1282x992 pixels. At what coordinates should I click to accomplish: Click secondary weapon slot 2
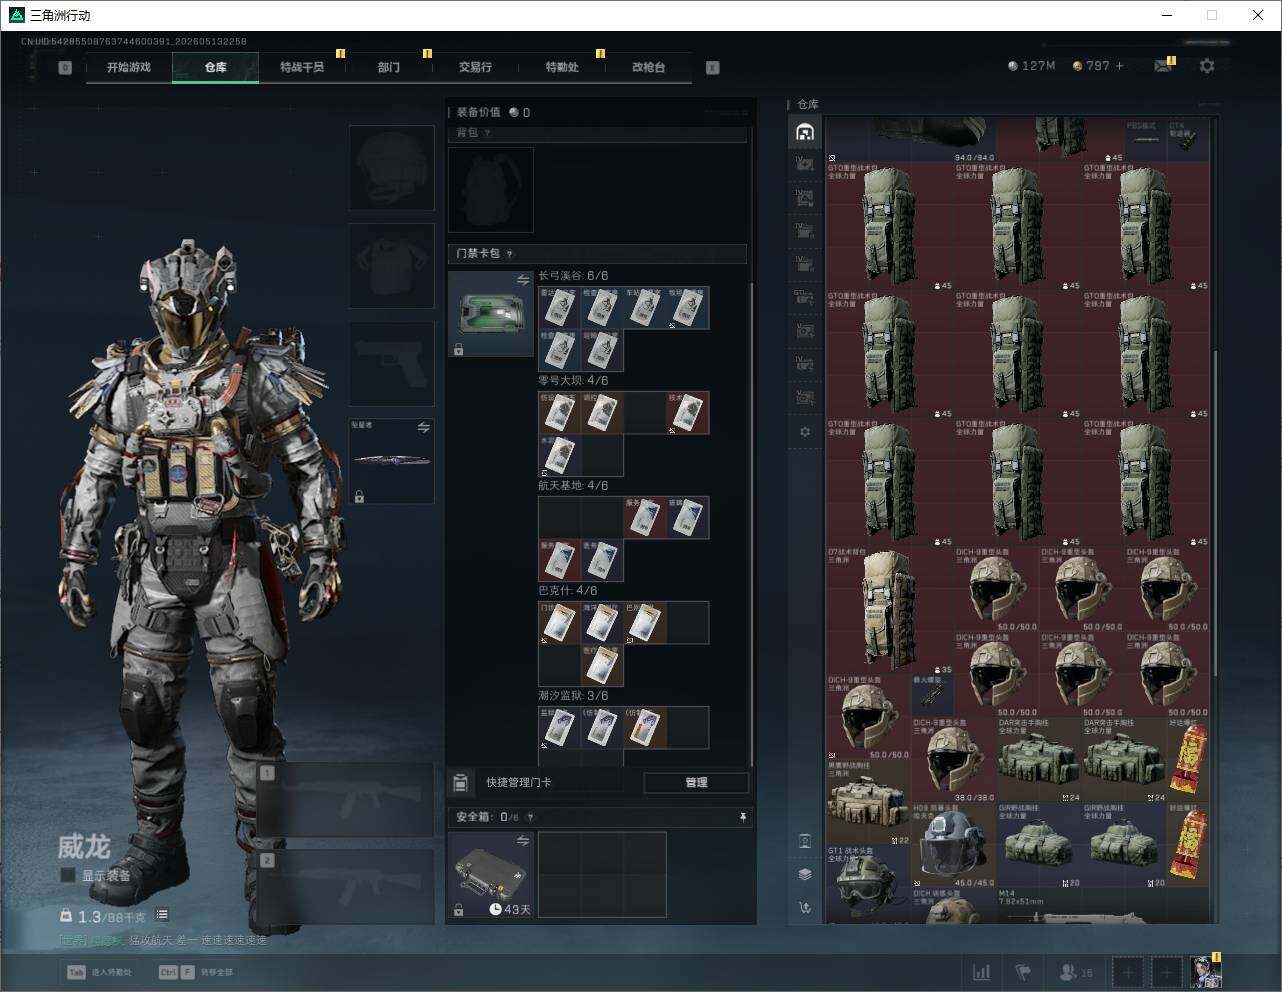tap(345, 887)
